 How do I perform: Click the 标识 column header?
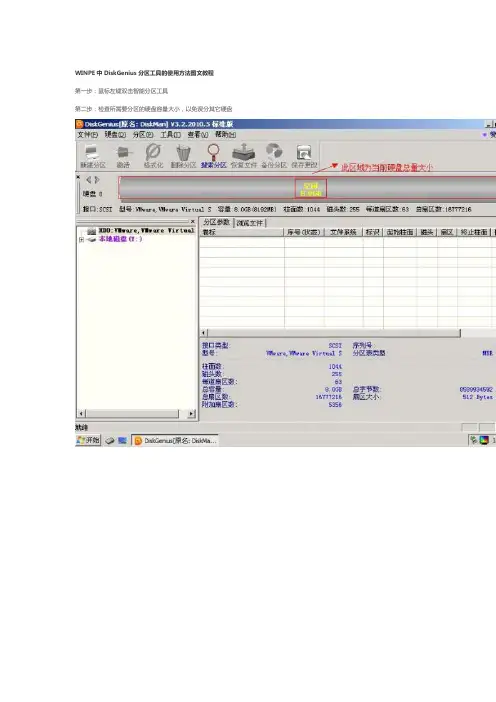(x=373, y=232)
